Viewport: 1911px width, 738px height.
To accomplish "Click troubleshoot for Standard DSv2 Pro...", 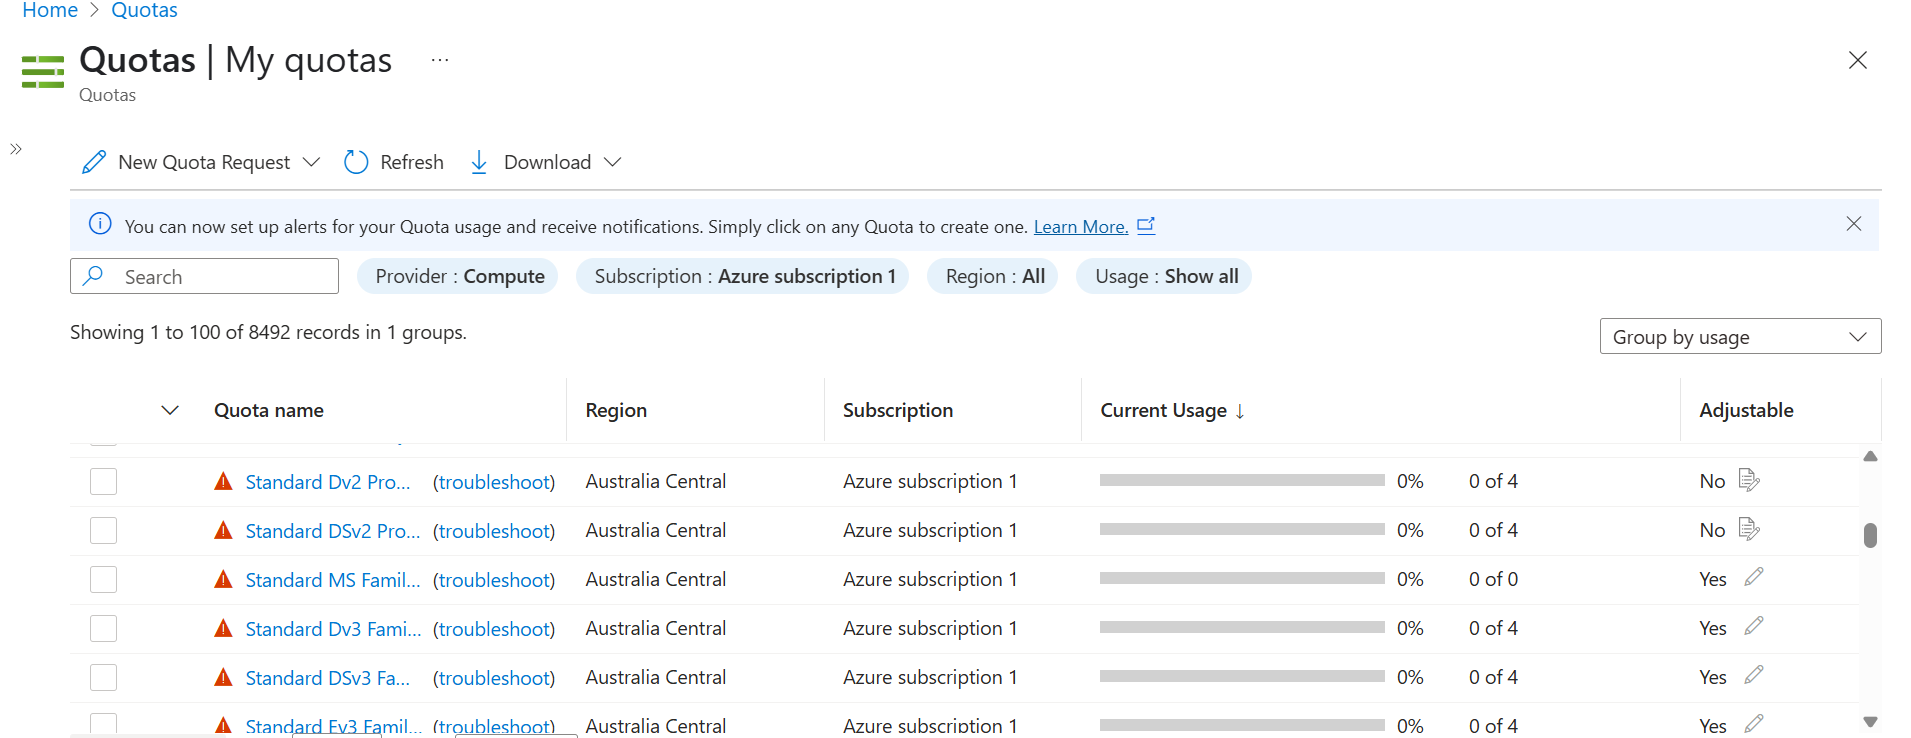I will coord(494,531).
